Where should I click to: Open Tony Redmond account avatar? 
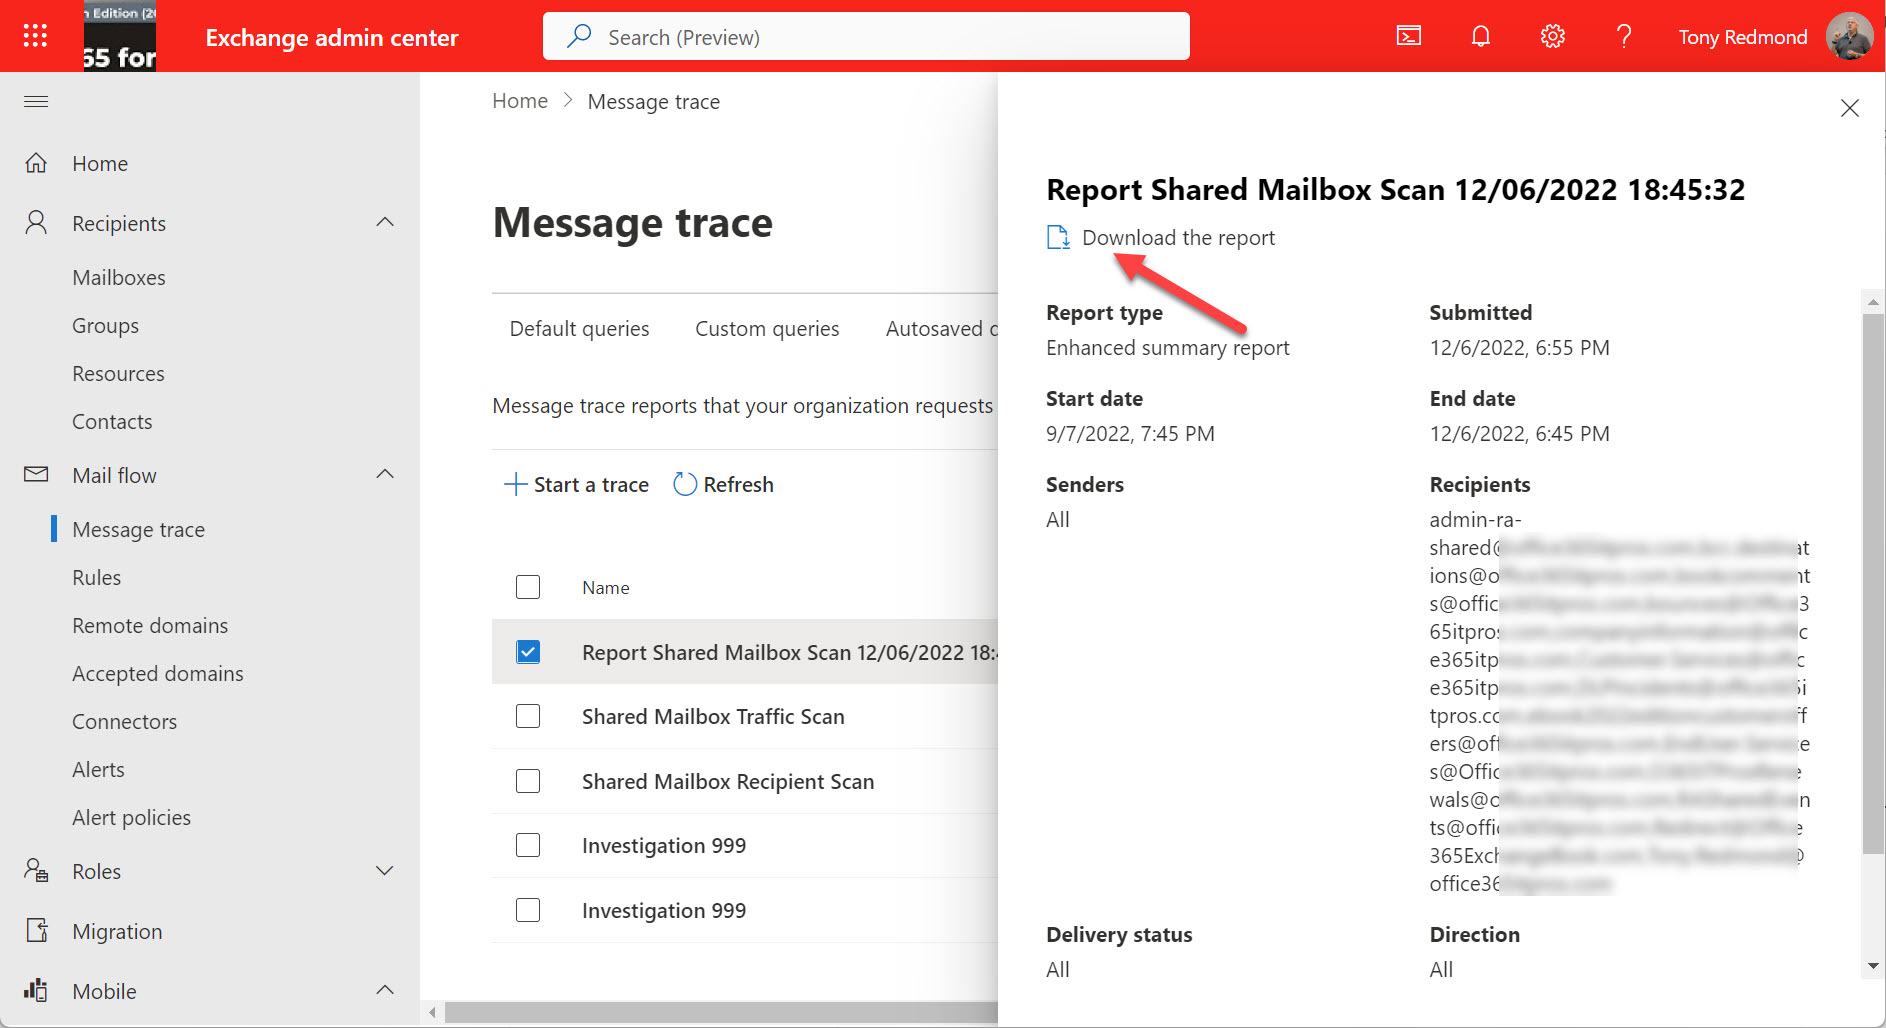(x=1849, y=37)
